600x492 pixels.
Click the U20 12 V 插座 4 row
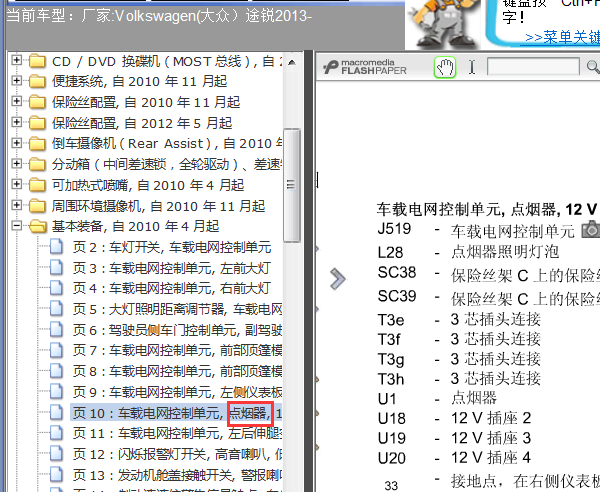[x=455, y=458]
